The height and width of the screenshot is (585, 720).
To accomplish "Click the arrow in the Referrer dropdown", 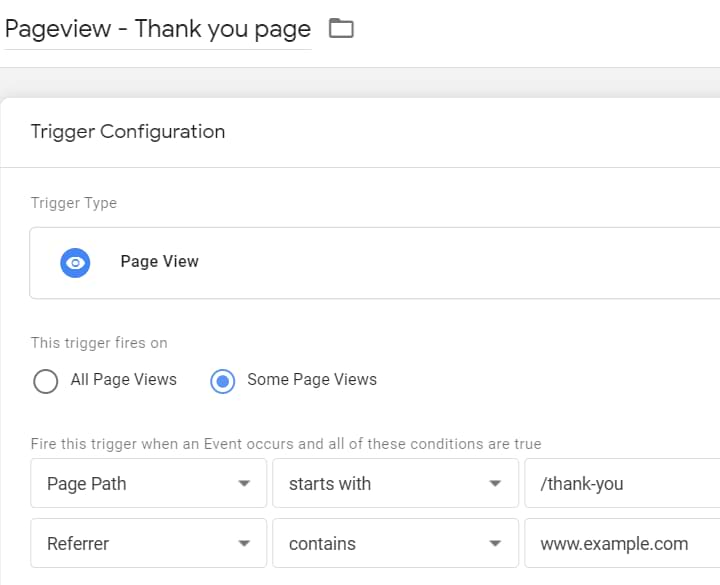I will (x=244, y=544).
